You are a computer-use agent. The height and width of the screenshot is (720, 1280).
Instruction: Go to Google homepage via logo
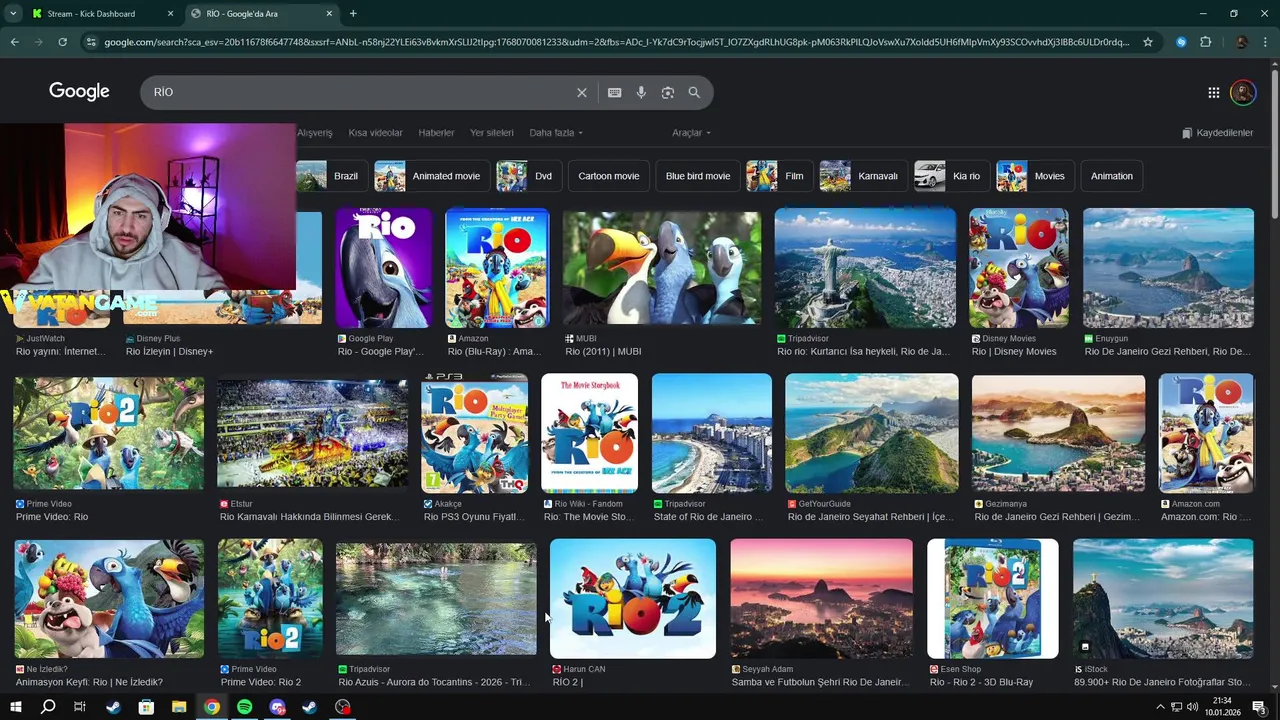tap(79, 92)
